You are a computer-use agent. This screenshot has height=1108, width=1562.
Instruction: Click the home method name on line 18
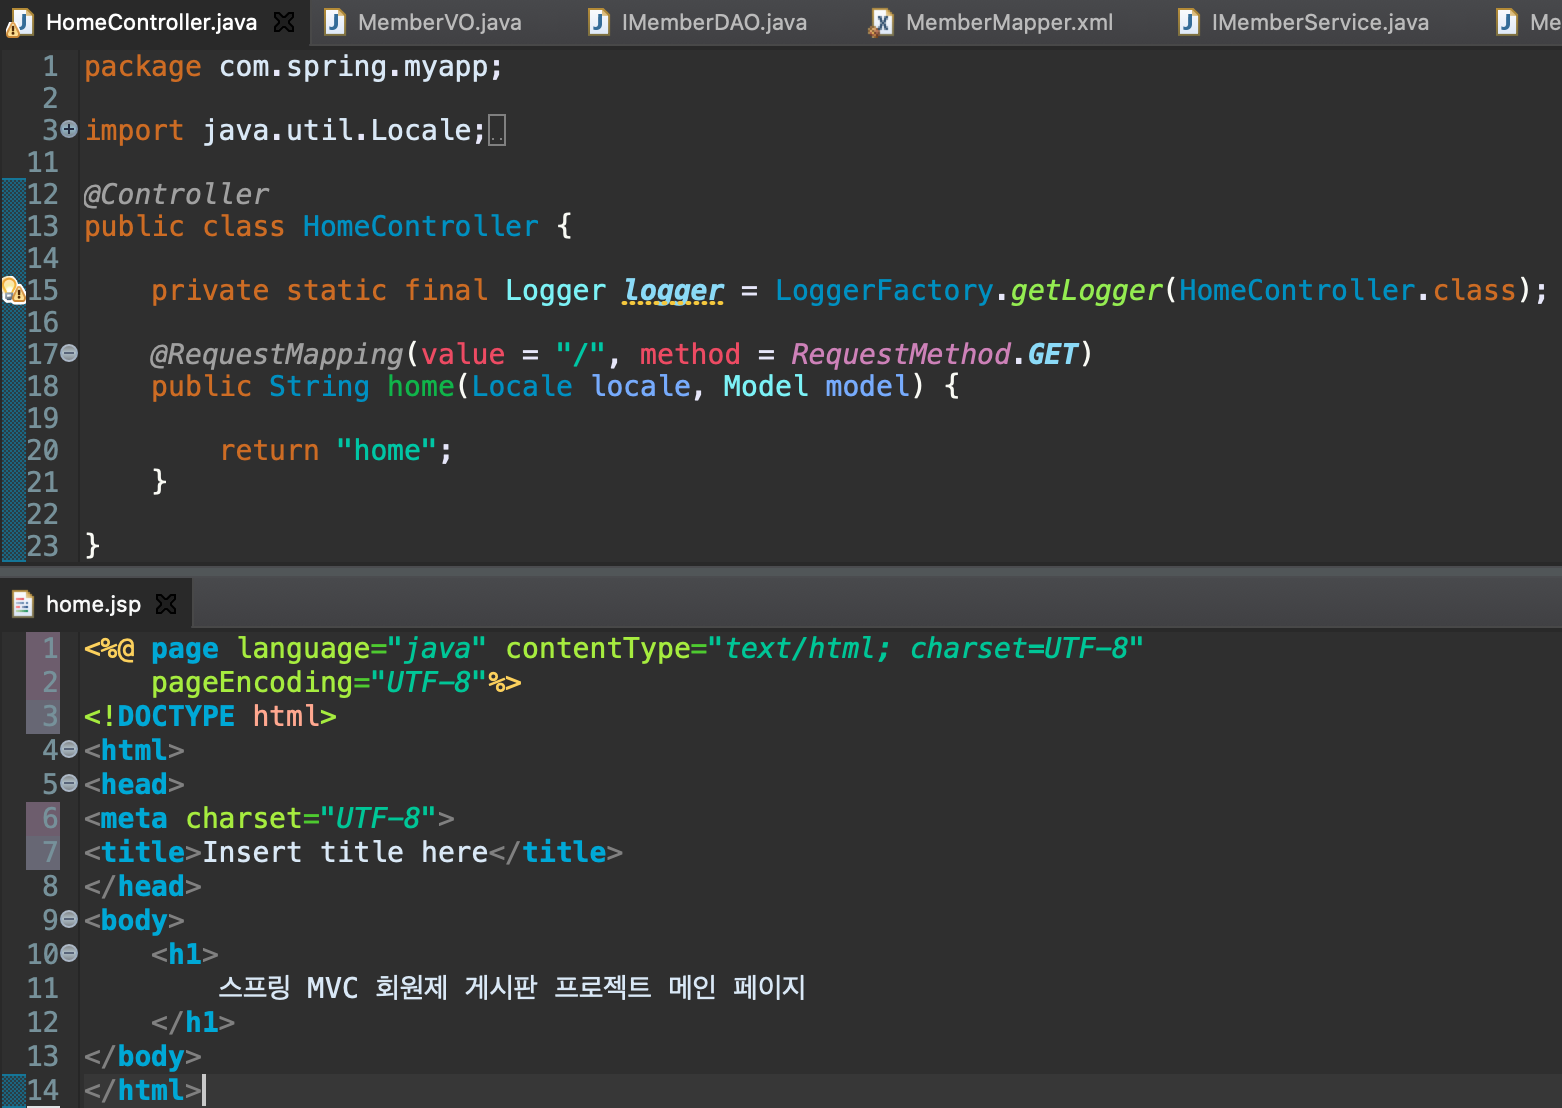pos(420,386)
